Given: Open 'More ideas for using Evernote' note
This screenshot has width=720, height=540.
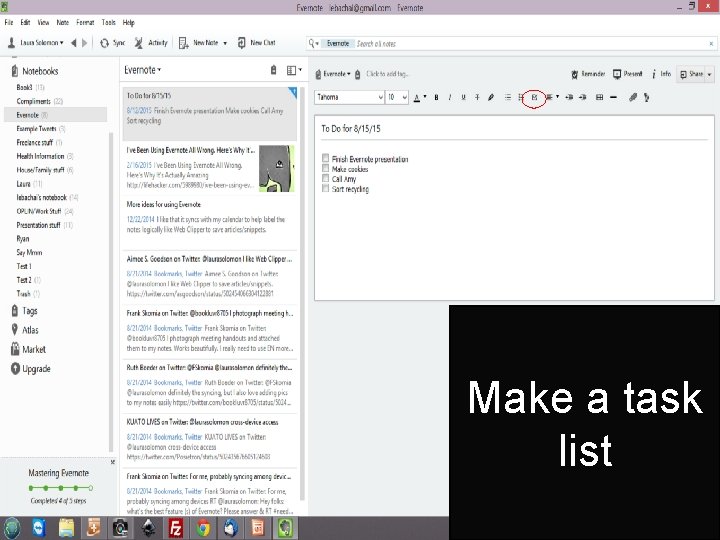Looking at the screenshot, I should click(210, 222).
